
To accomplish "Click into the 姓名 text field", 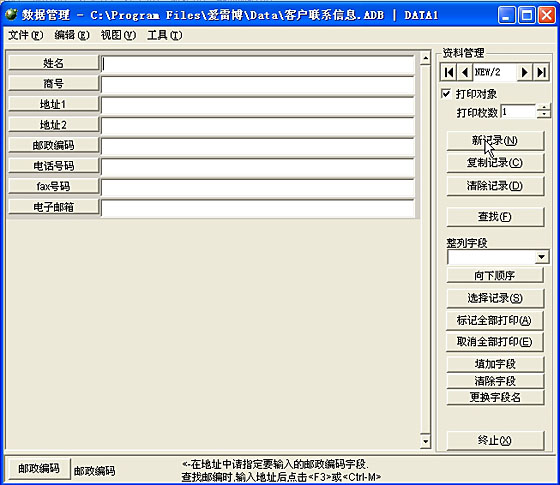I will (x=258, y=64).
